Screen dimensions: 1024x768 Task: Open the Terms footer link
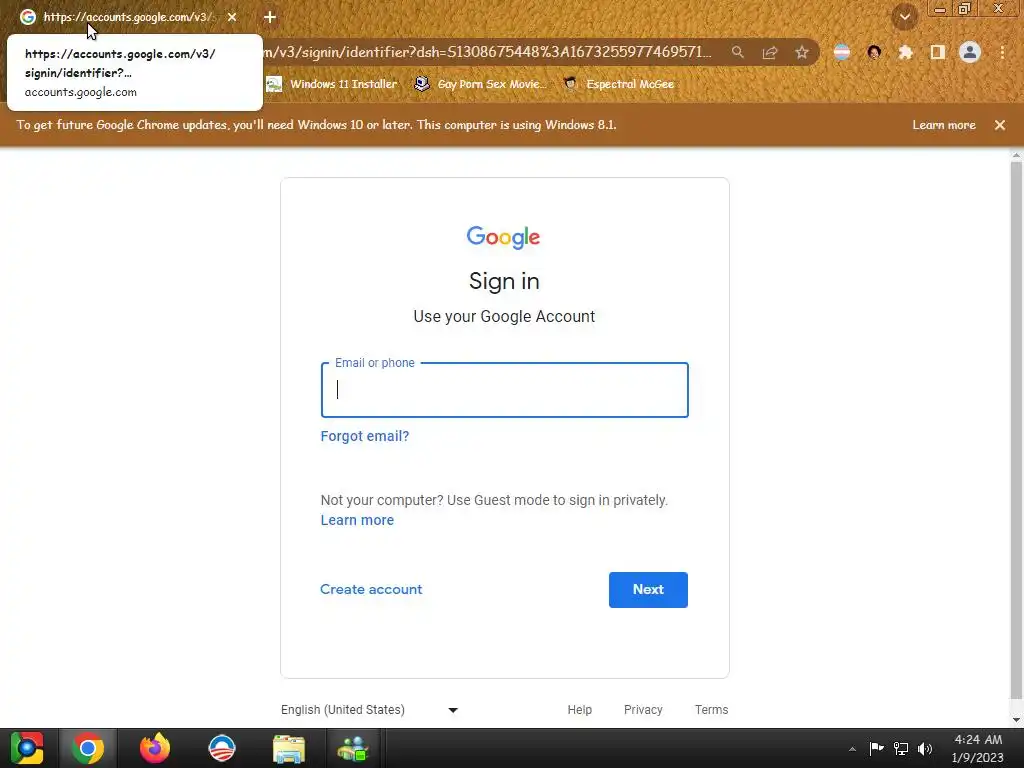click(711, 710)
